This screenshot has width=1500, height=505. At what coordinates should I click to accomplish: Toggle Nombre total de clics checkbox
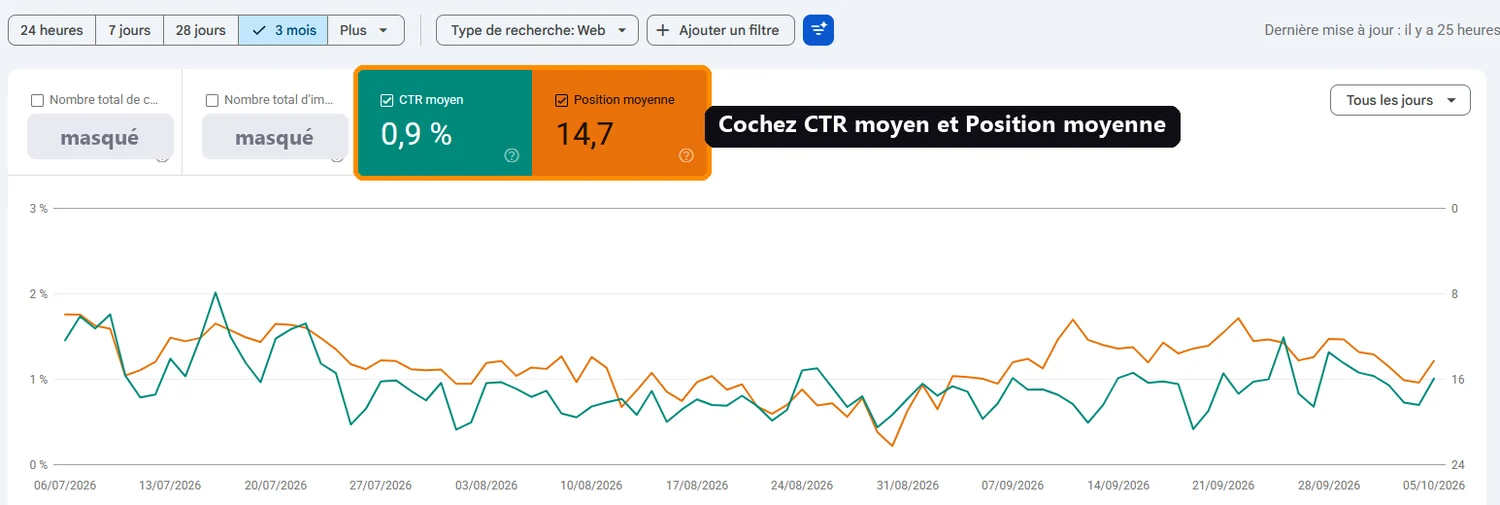point(37,100)
